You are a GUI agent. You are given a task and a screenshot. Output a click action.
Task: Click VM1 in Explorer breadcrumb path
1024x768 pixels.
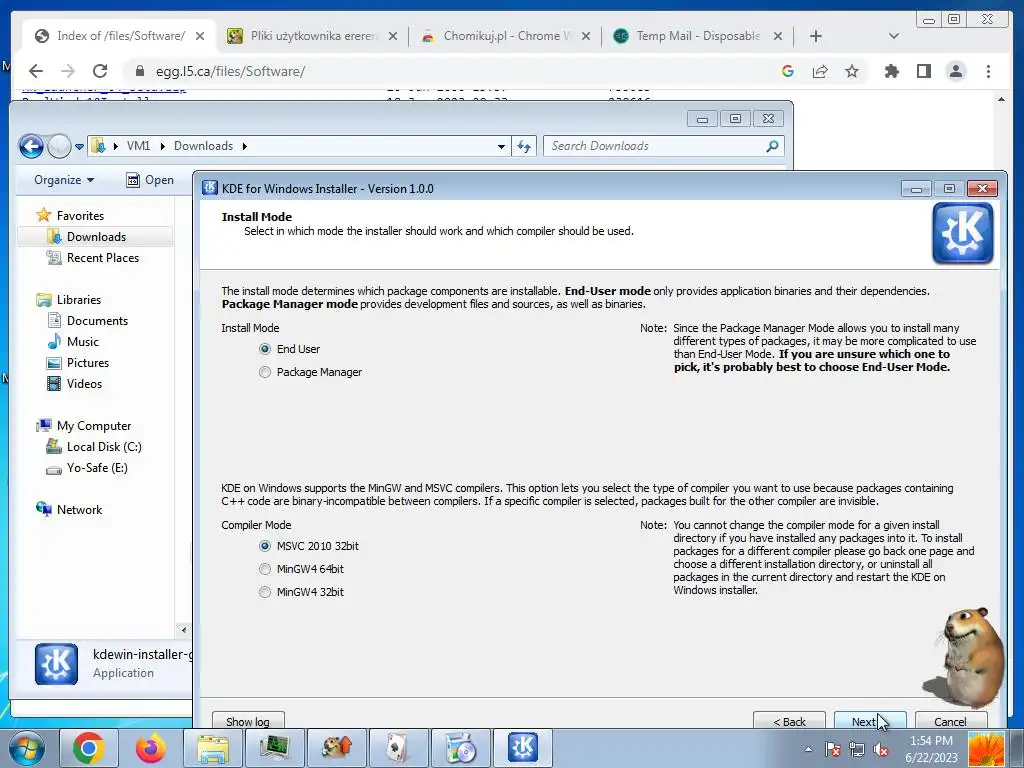tap(138, 146)
